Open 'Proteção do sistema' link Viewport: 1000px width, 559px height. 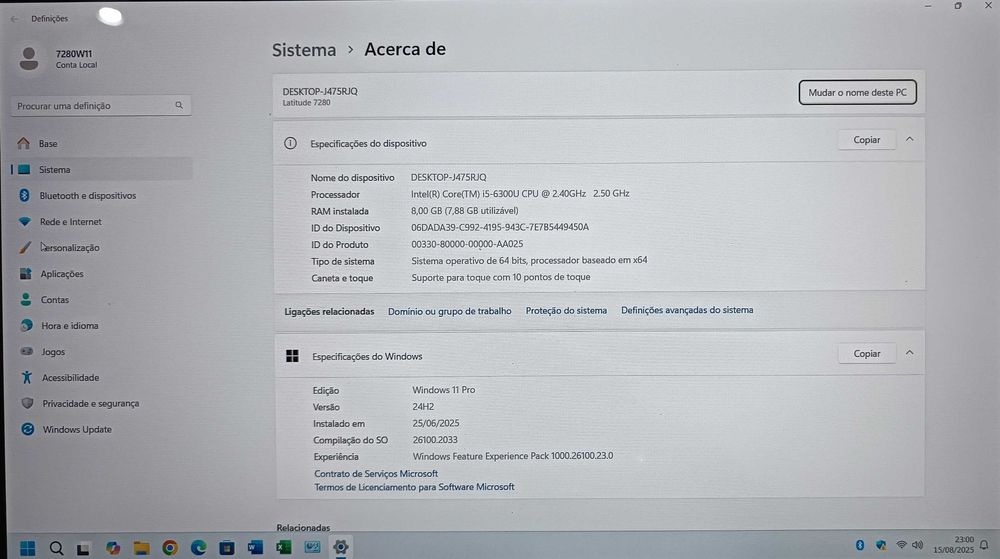point(566,310)
